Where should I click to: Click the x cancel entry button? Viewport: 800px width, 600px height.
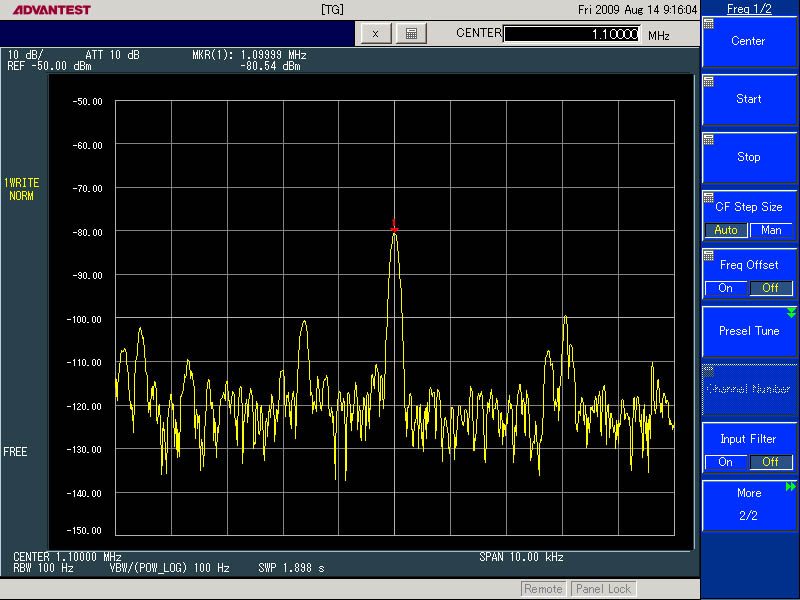[x=375, y=33]
